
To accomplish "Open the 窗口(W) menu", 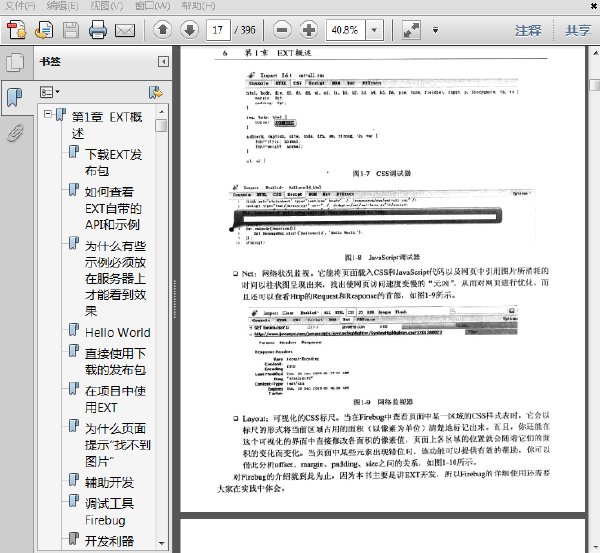I will pyautogui.click(x=153, y=6).
